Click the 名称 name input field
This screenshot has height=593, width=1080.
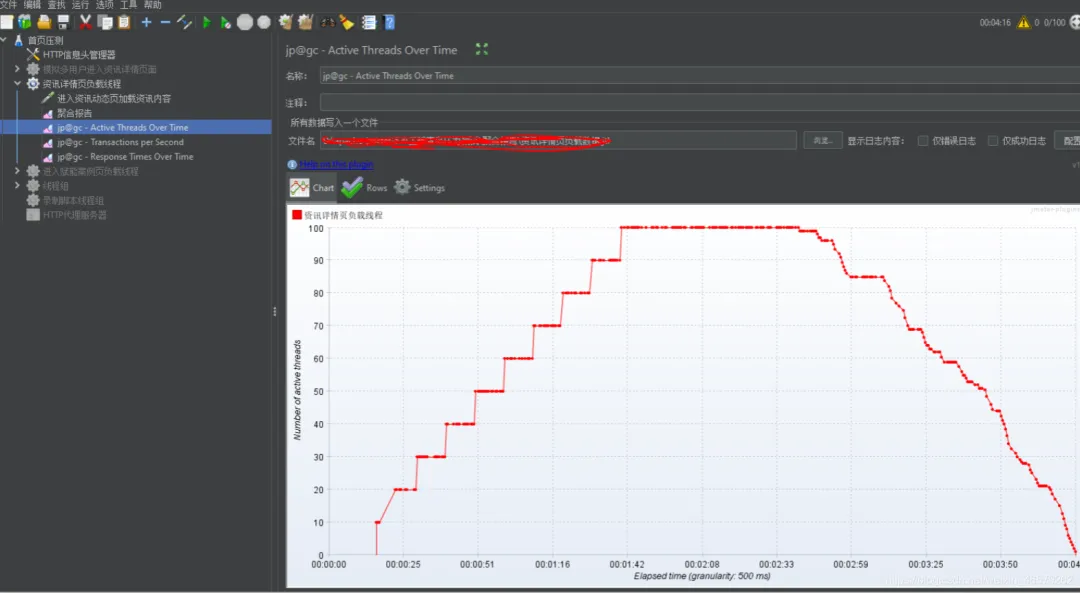(699, 76)
